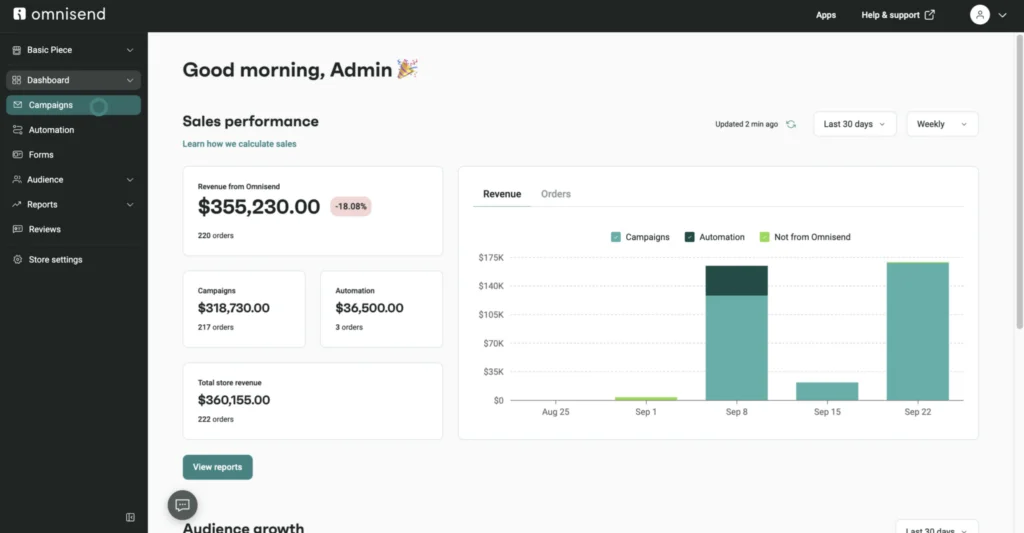Refresh sales data with the sync icon
This screenshot has width=1024, height=533.
tap(791, 124)
